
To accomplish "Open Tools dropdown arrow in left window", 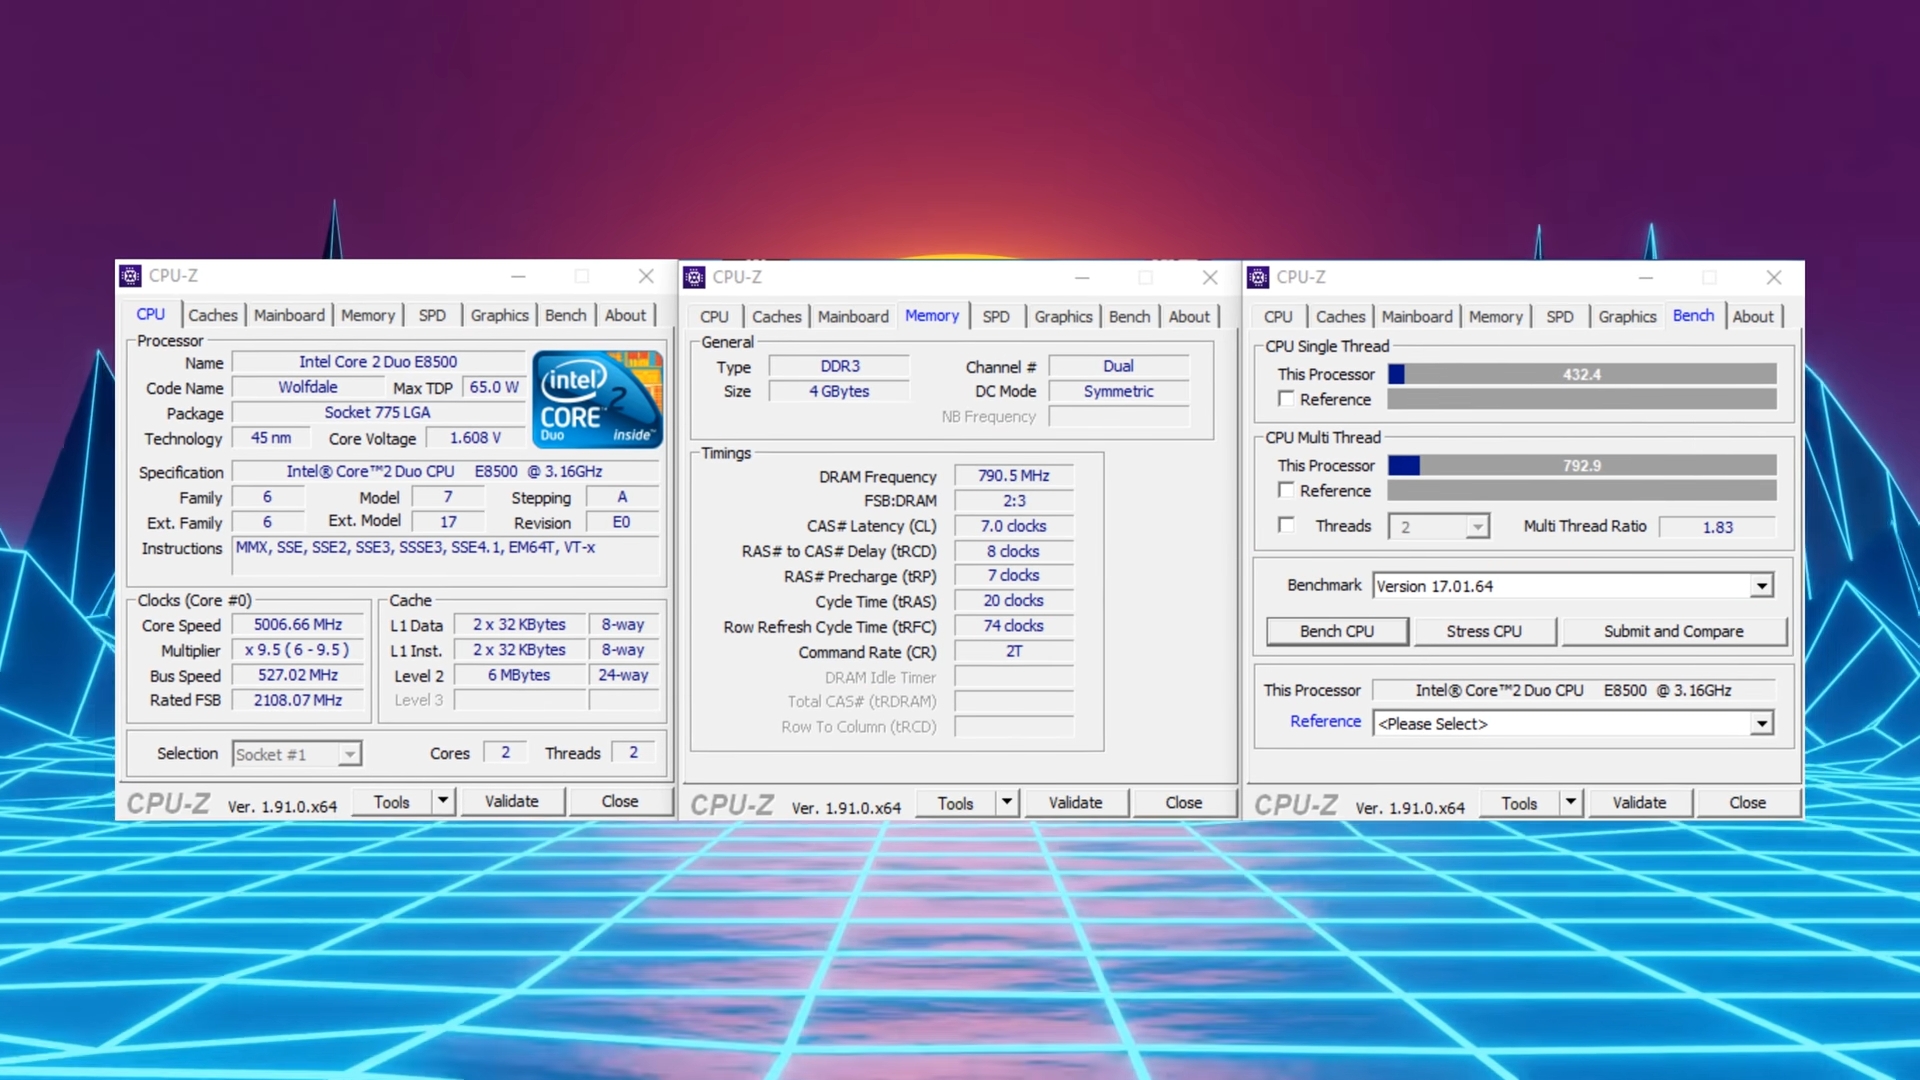I will (442, 801).
